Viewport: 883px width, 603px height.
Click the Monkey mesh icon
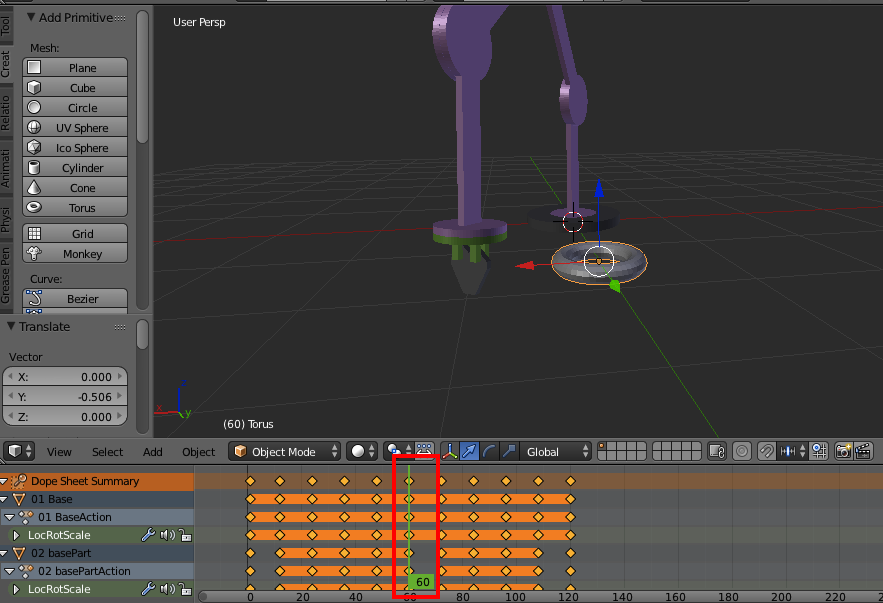coord(34,253)
